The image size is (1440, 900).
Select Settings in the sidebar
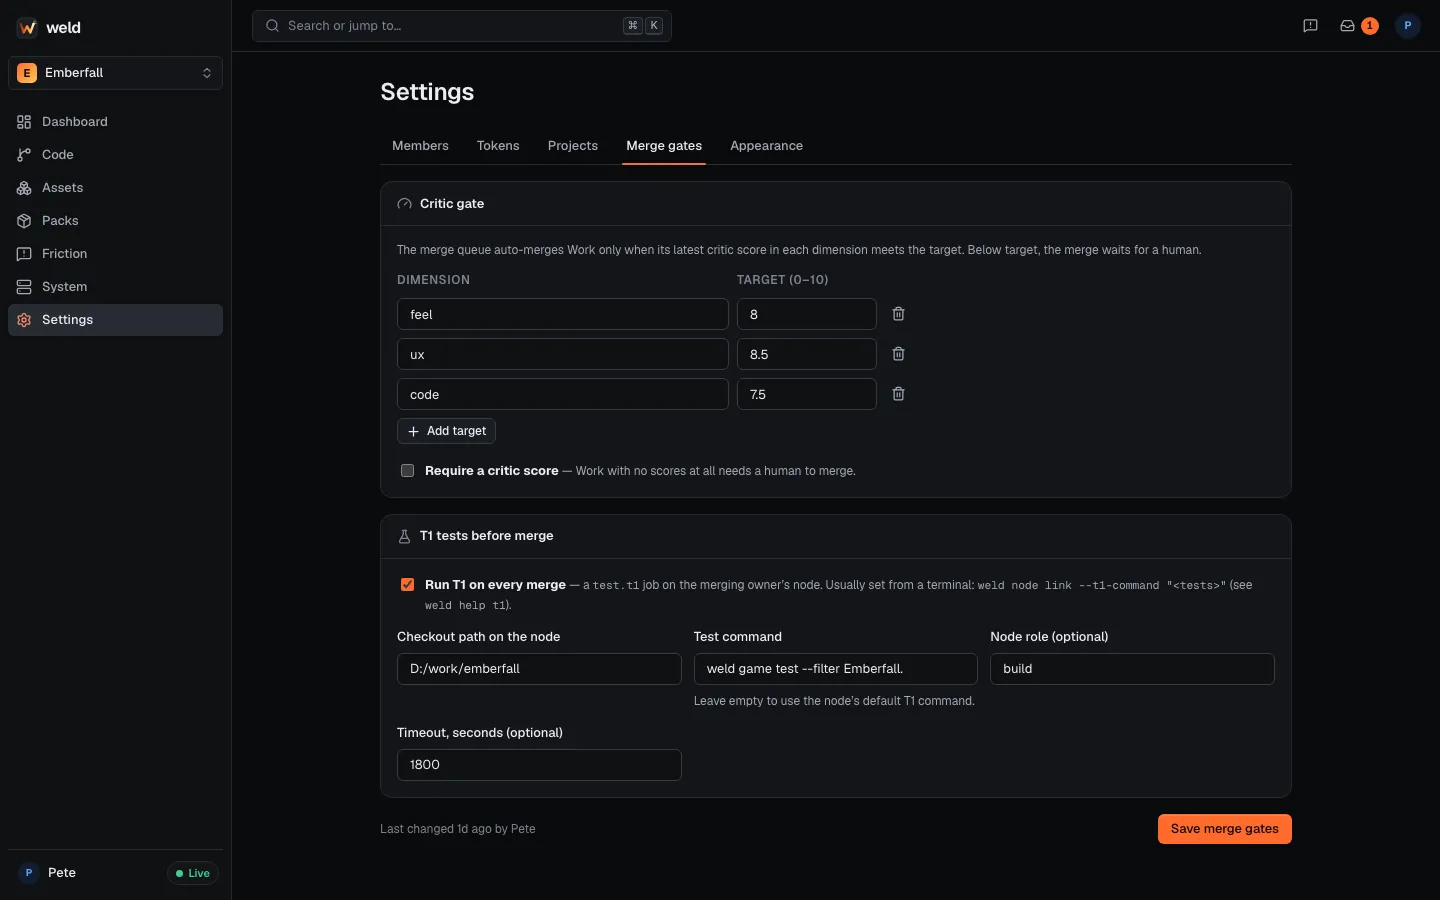[x=115, y=320]
